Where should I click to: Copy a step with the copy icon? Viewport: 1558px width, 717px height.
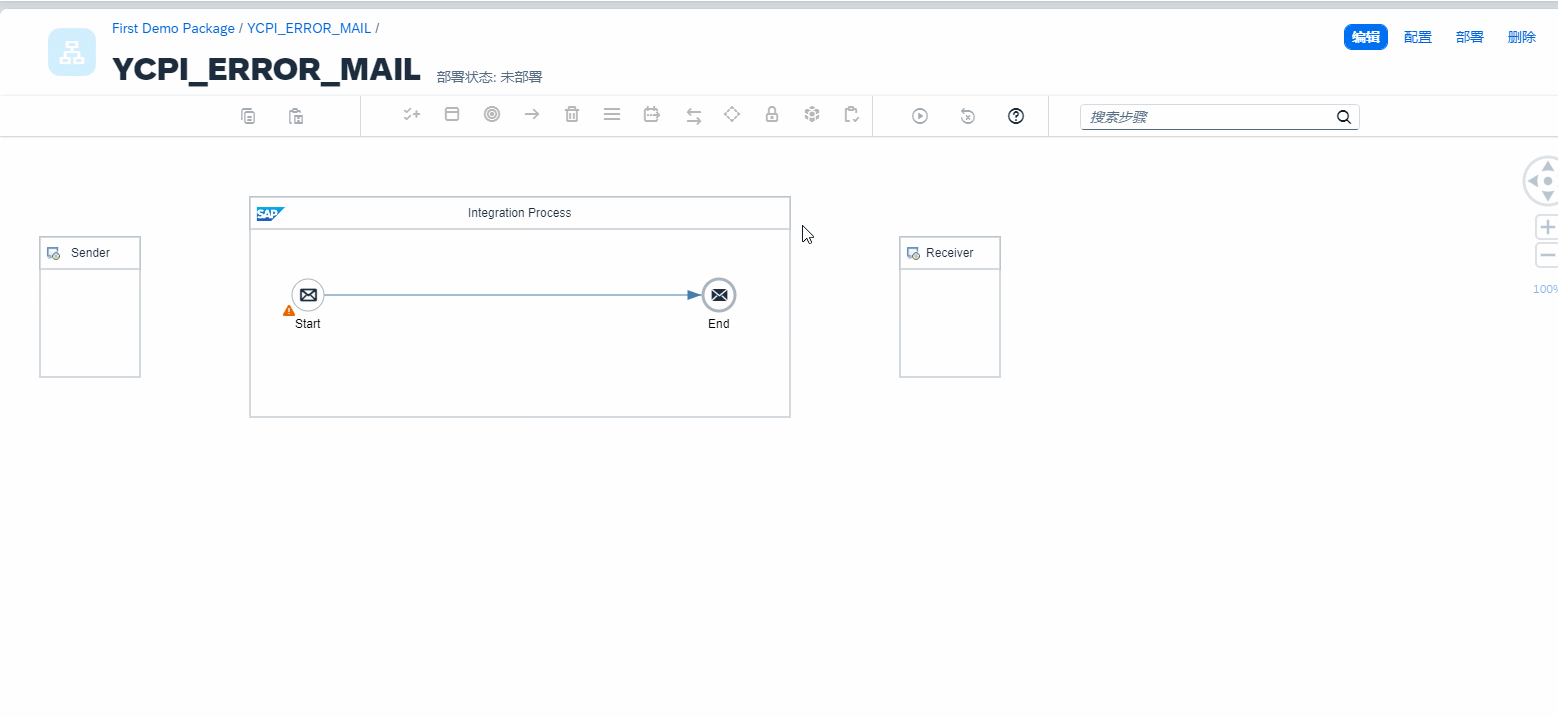pyautogui.click(x=248, y=116)
